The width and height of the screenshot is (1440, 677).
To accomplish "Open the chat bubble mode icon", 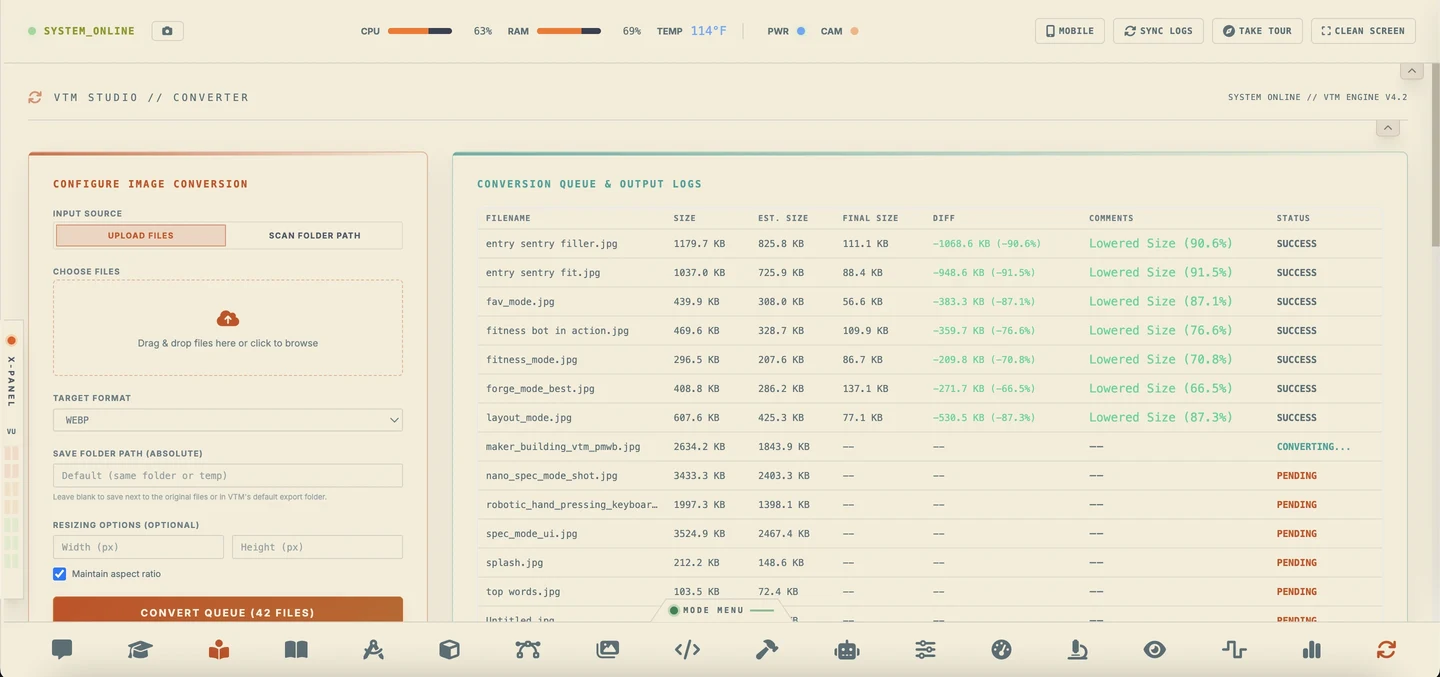I will point(62,649).
